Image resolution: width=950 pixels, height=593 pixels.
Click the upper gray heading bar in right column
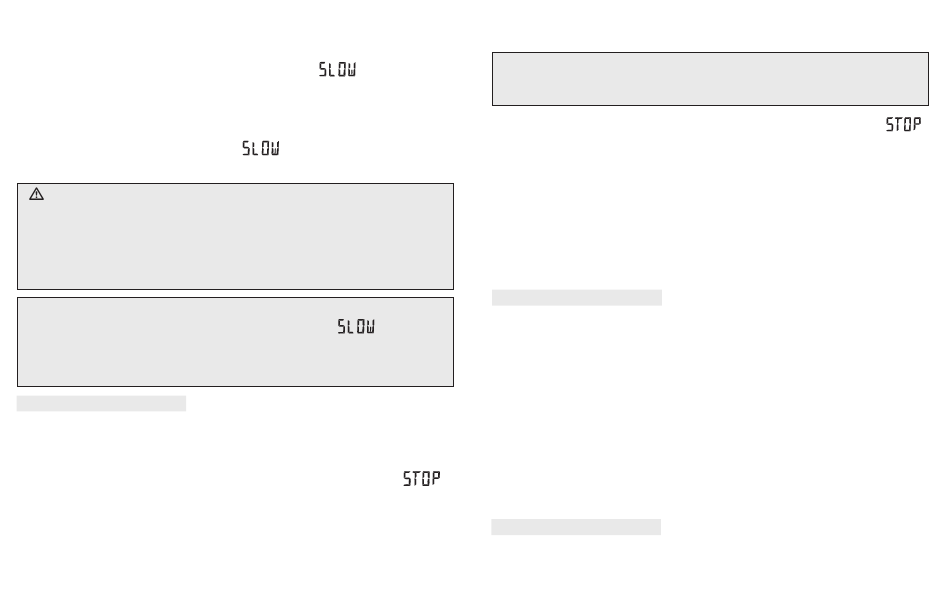point(577,297)
